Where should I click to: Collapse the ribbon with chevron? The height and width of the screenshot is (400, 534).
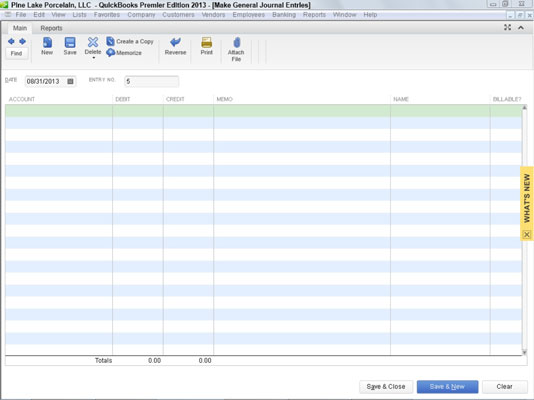click(x=521, y=28)
